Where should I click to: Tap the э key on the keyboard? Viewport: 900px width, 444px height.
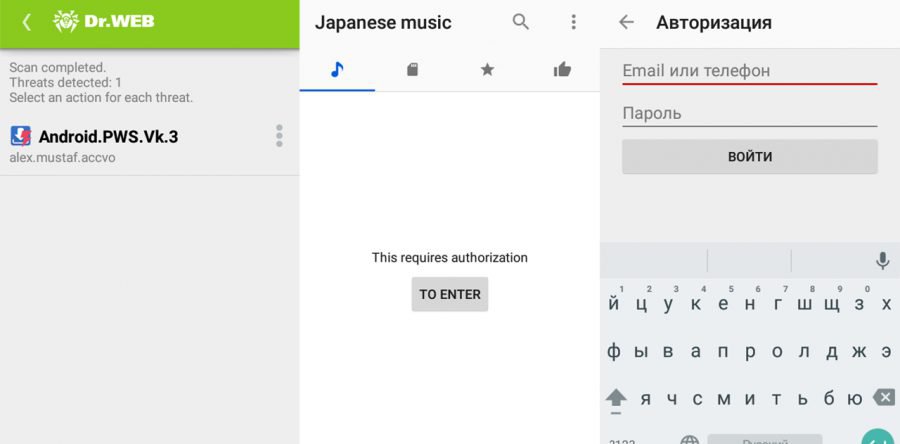886,352
